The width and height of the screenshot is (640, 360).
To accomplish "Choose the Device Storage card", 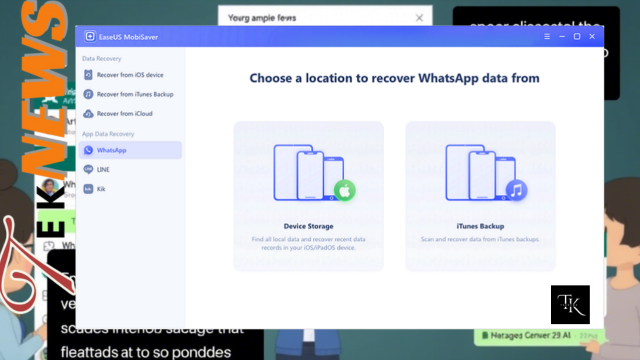I will 309,196.
